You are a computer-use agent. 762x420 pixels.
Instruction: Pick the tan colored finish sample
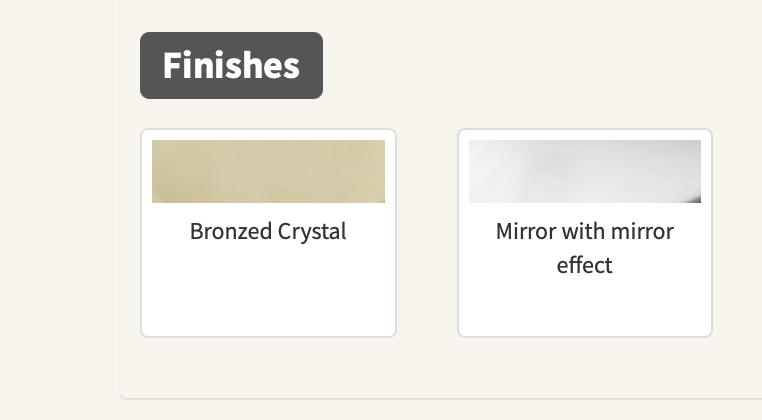point(268,171)
